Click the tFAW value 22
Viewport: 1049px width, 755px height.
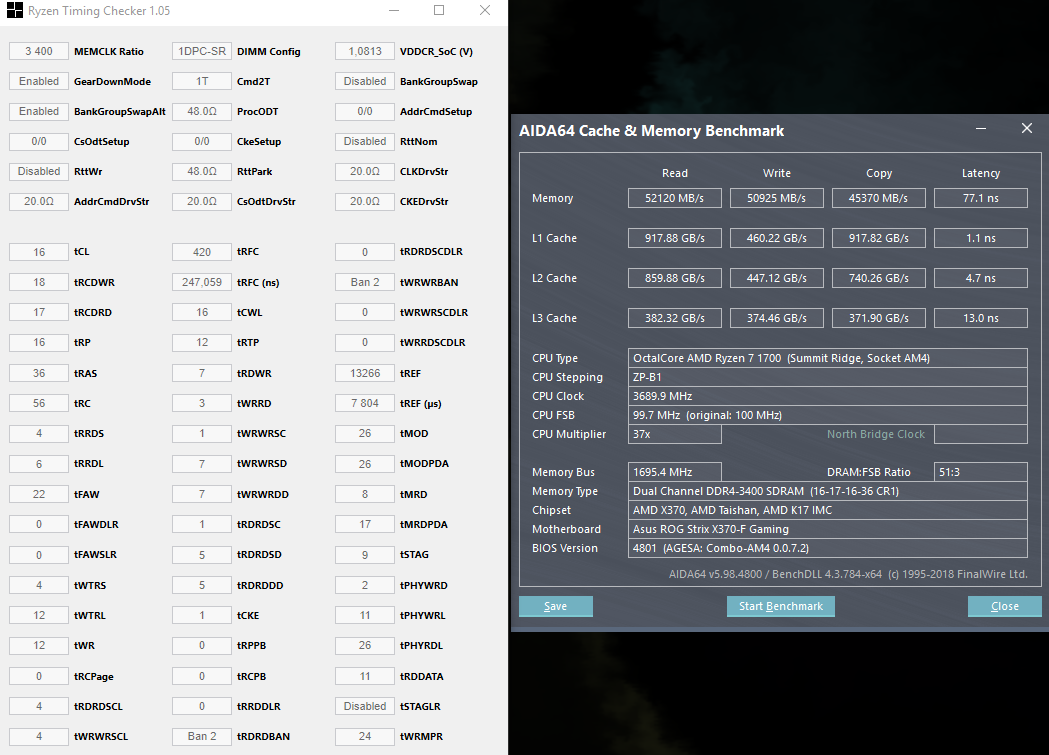[39, 494]
